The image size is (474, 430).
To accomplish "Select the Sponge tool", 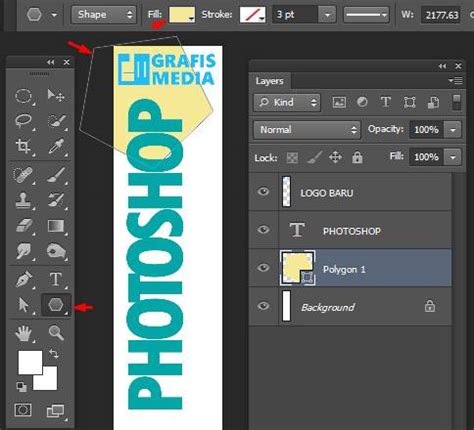I will (x=56, y=251).
